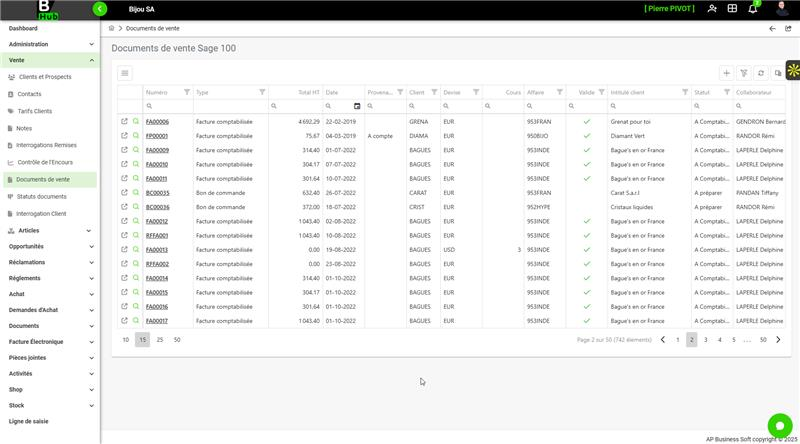Image resolution: width=800 pixels, height=444 pixels.
Task: Open Contrôle de l'Encours
Action: click(45, 162)
